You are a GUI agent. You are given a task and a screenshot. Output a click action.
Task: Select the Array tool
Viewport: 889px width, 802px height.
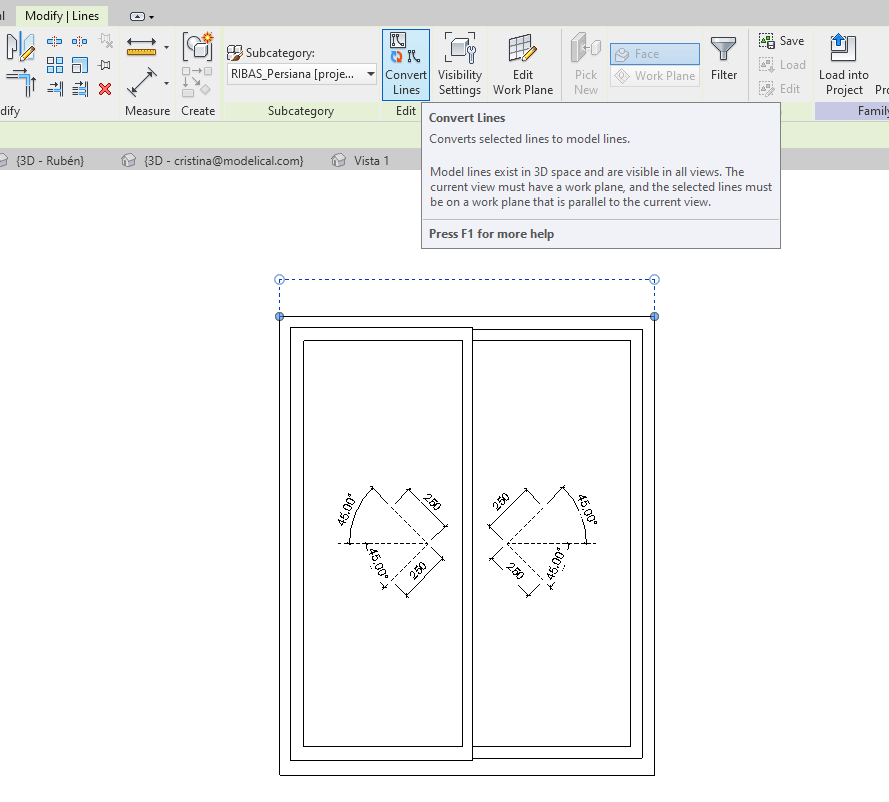(54, 65)
